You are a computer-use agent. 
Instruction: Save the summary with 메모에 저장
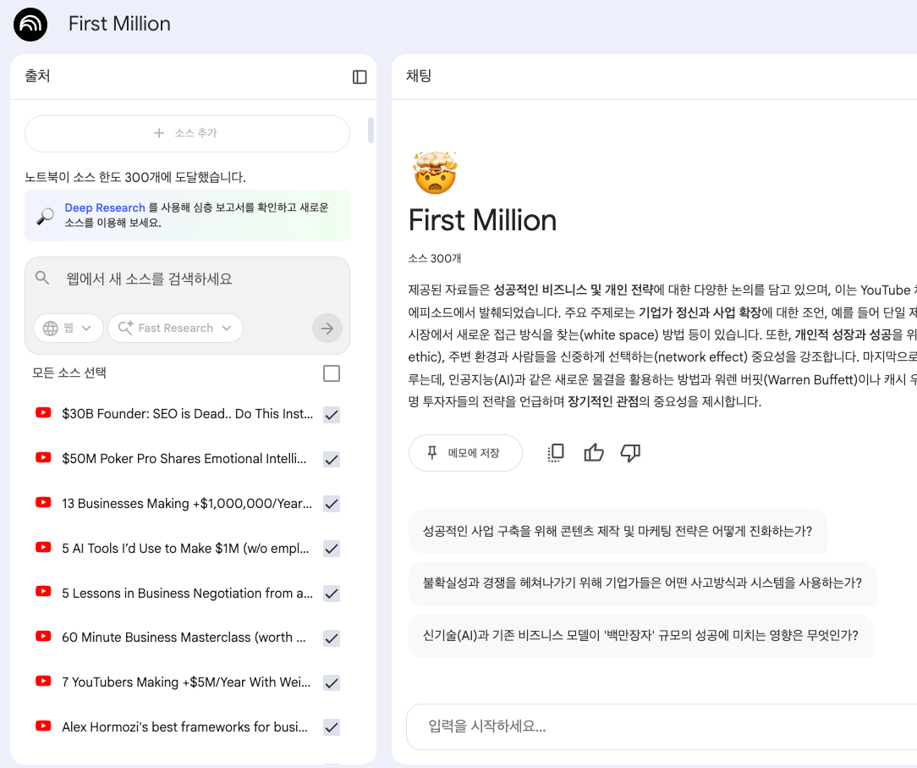[x=464, y=452]
